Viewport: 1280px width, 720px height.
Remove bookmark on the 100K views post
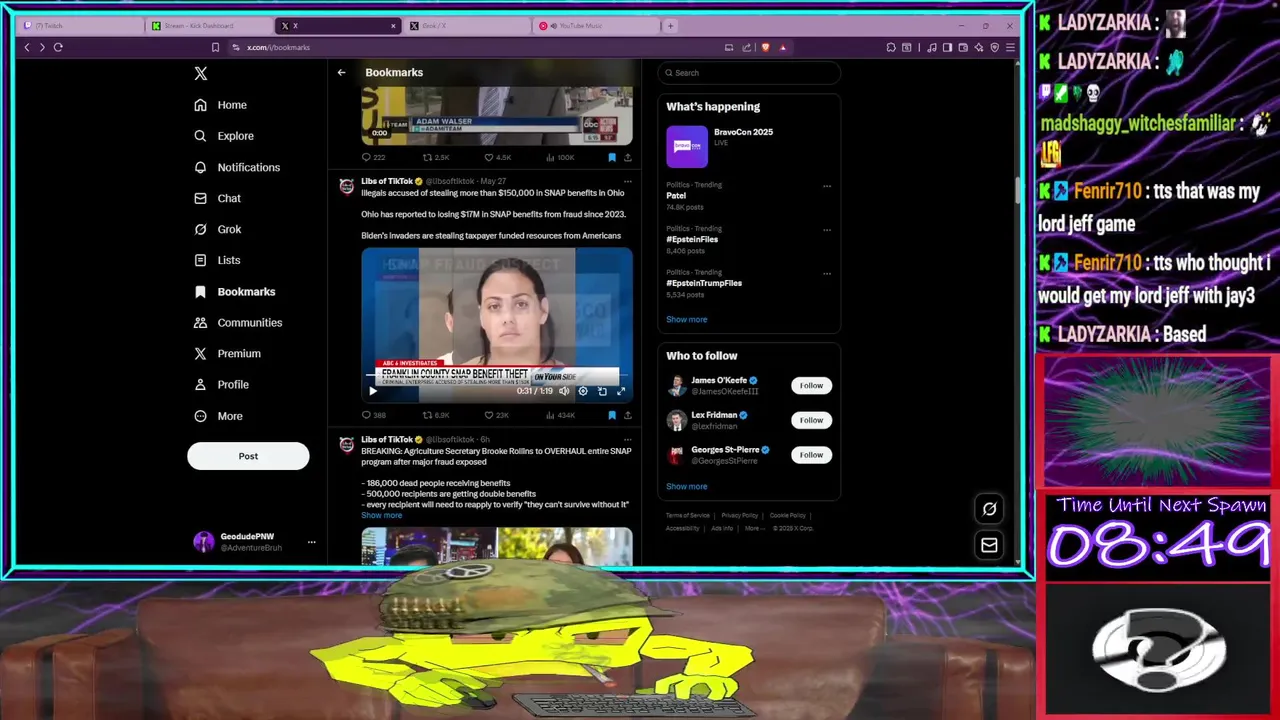click(x=612, y=157)
